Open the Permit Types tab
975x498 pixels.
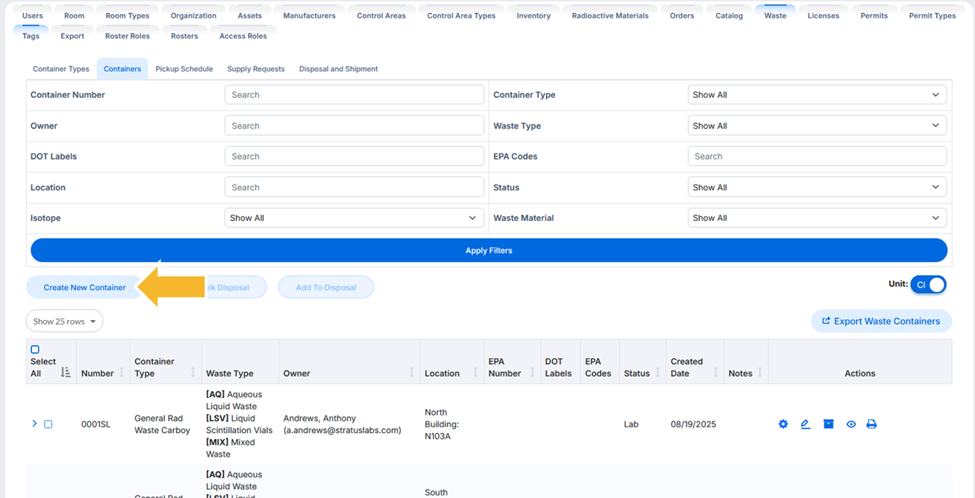[932, 16]
